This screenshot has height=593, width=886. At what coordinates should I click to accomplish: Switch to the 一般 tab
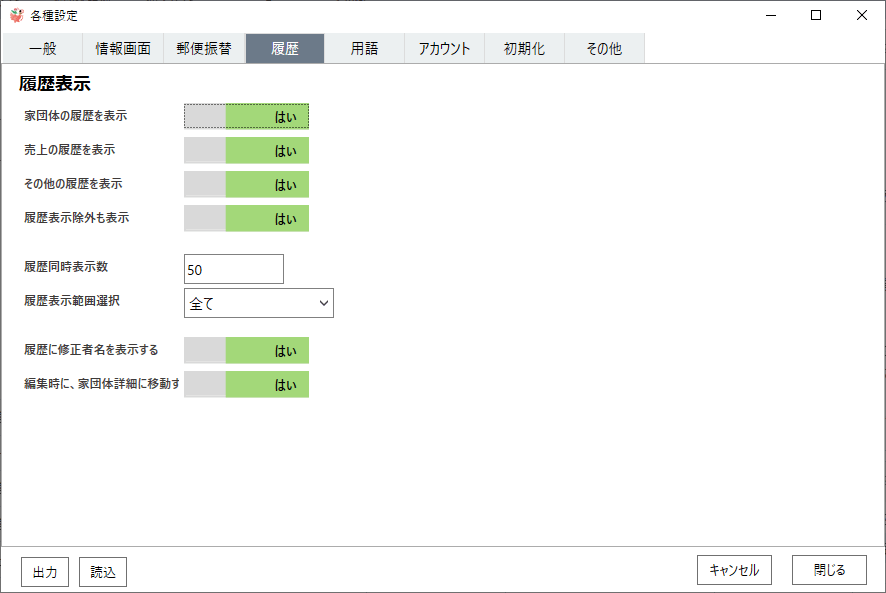(x=43, y=49)
